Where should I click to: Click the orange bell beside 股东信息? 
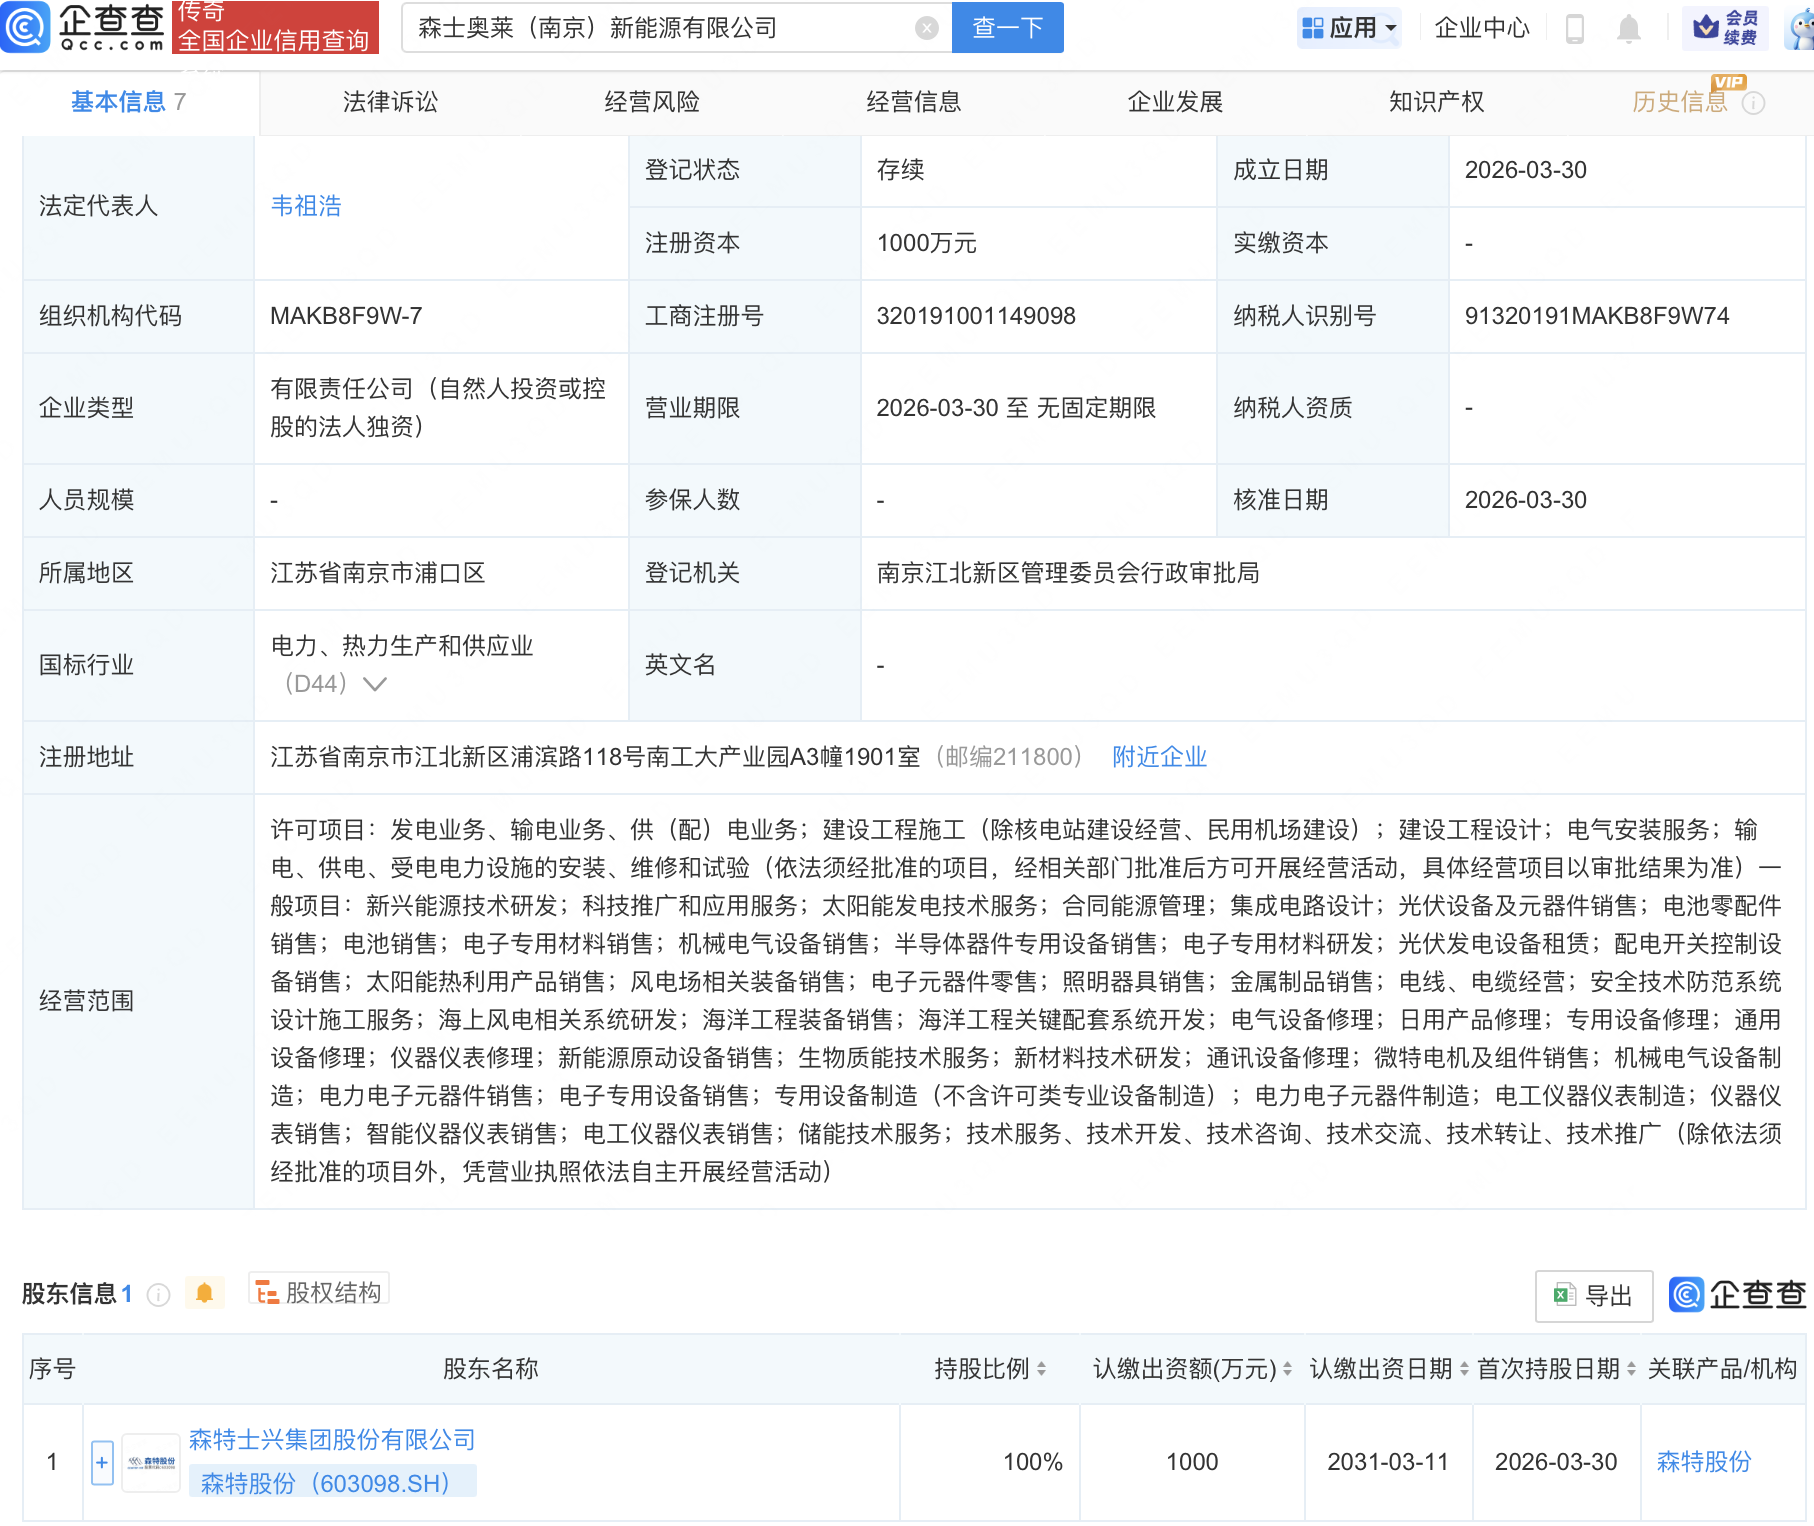click(x=206, y=1292)
